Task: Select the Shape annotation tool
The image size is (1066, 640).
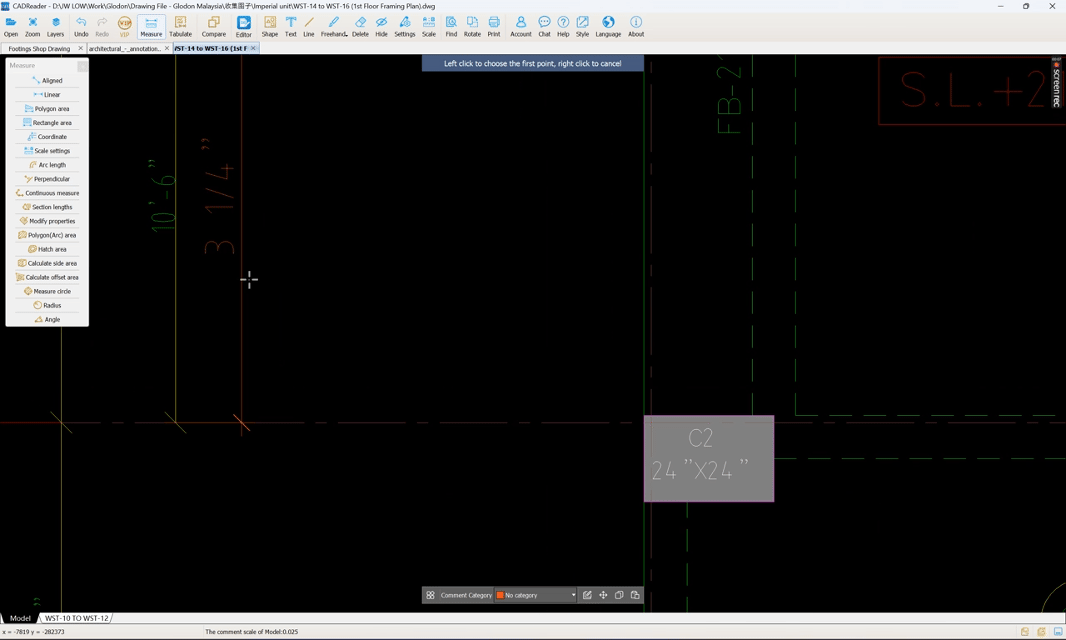Action: tap(270, 26)
